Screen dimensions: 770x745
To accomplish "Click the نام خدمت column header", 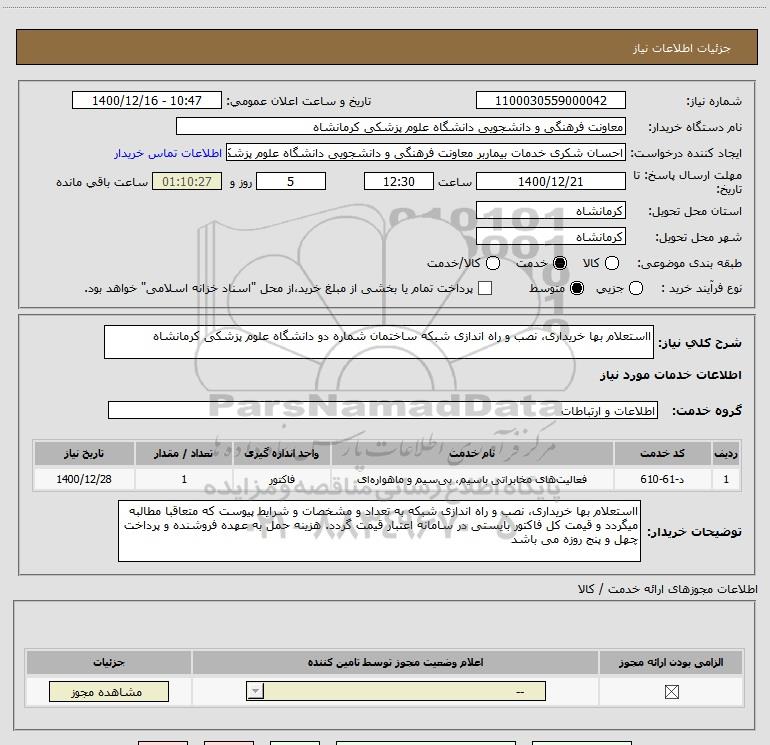I will click(x=472, y=453).
